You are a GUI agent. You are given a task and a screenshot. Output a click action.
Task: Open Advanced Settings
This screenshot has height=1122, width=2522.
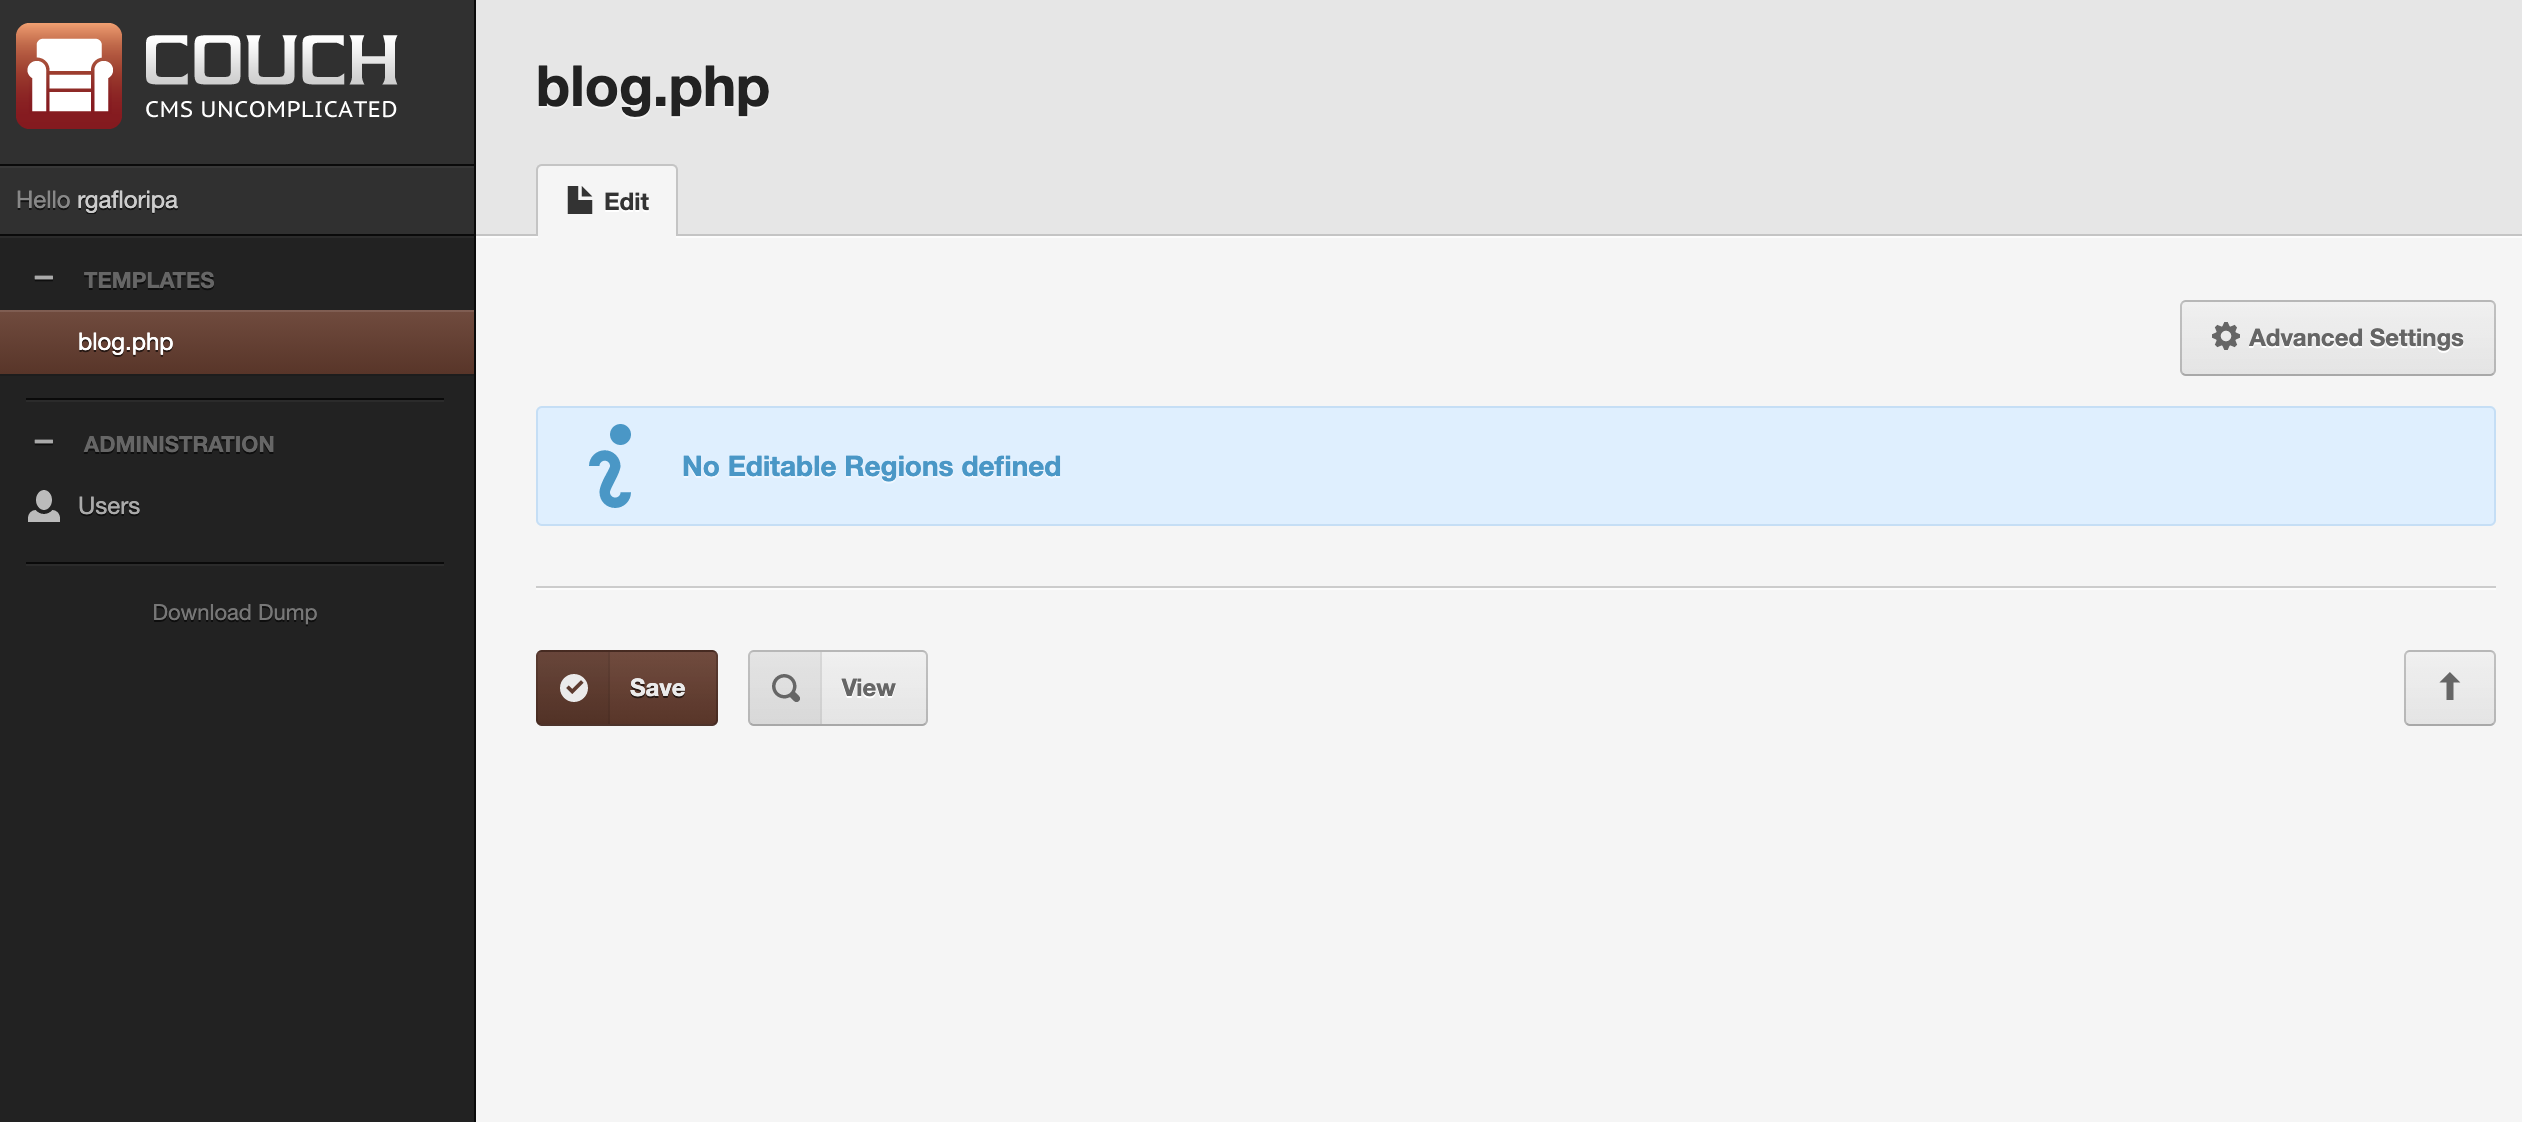pos(2337,338)
